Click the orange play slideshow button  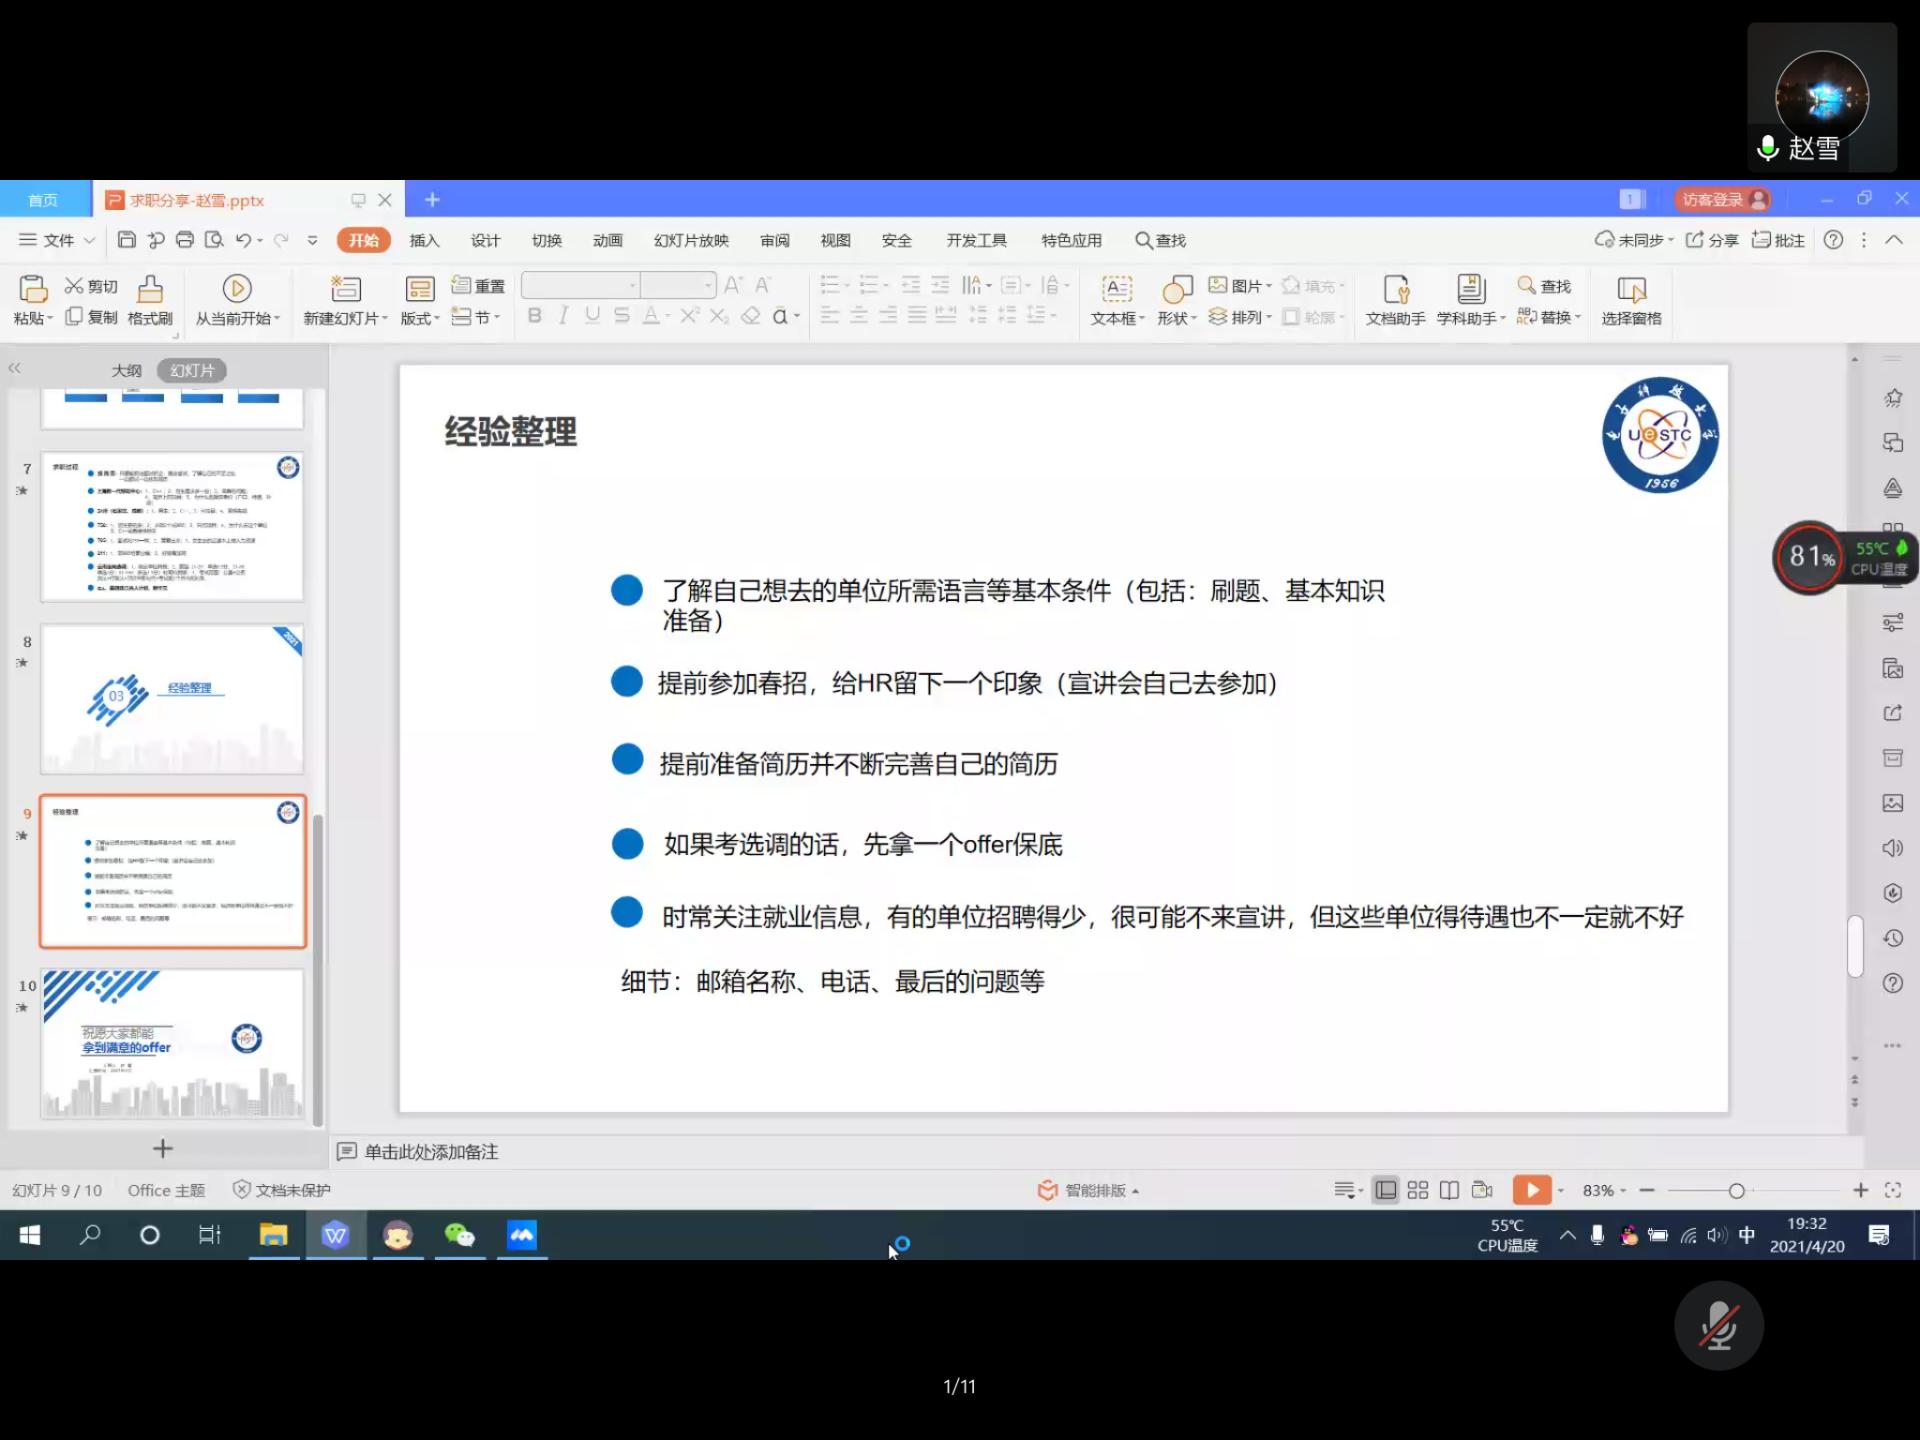[1531, 1190]
